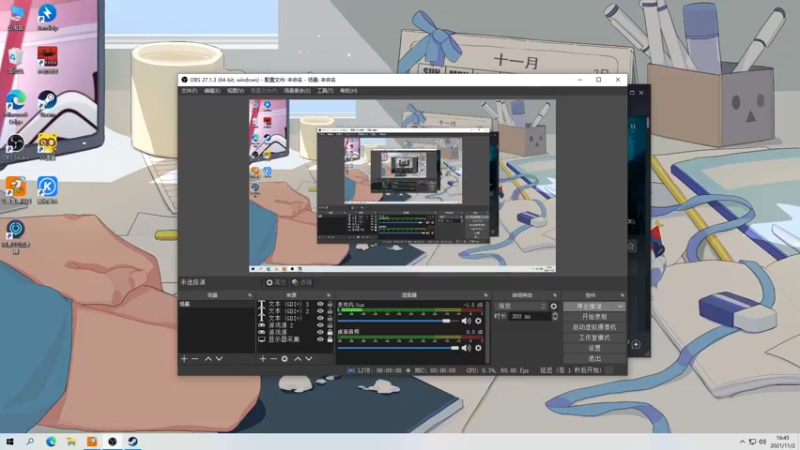This screenshot has width=800, height=450.
Task: Open Microsoft Edge from the taskbar
Action: (x=51, y=442)
